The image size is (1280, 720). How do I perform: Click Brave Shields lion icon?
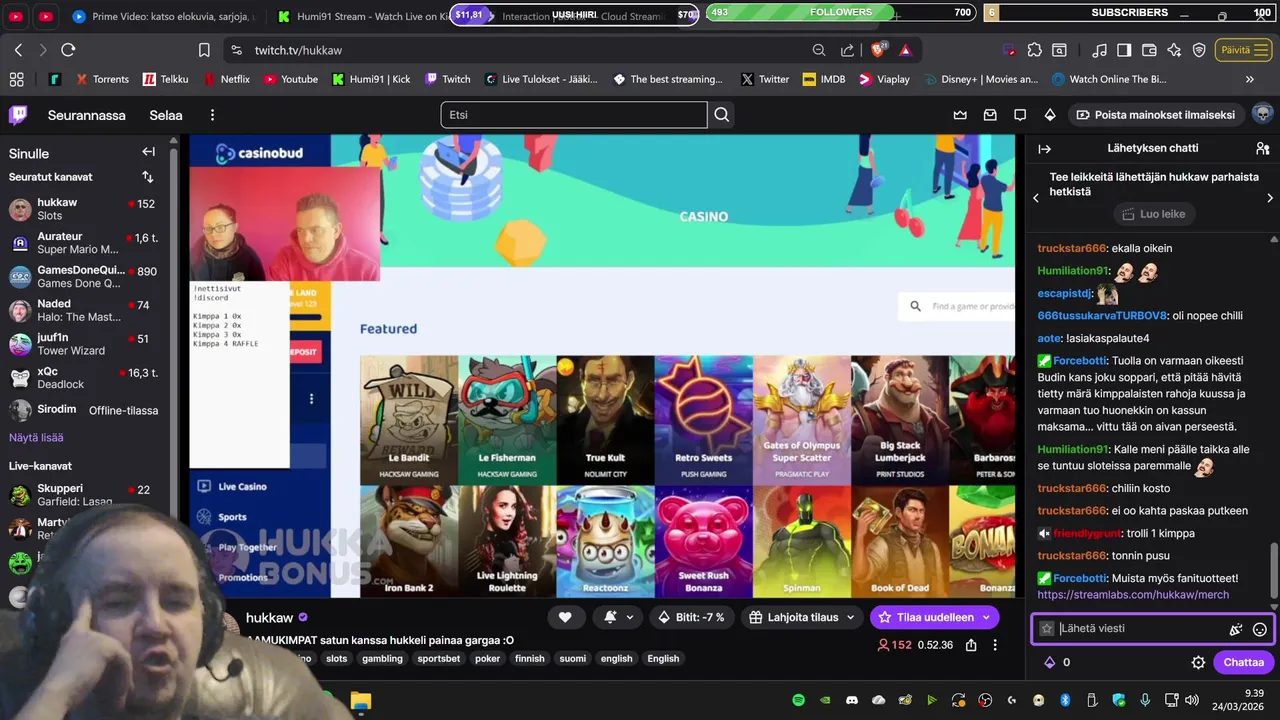[x=877, y=50]
